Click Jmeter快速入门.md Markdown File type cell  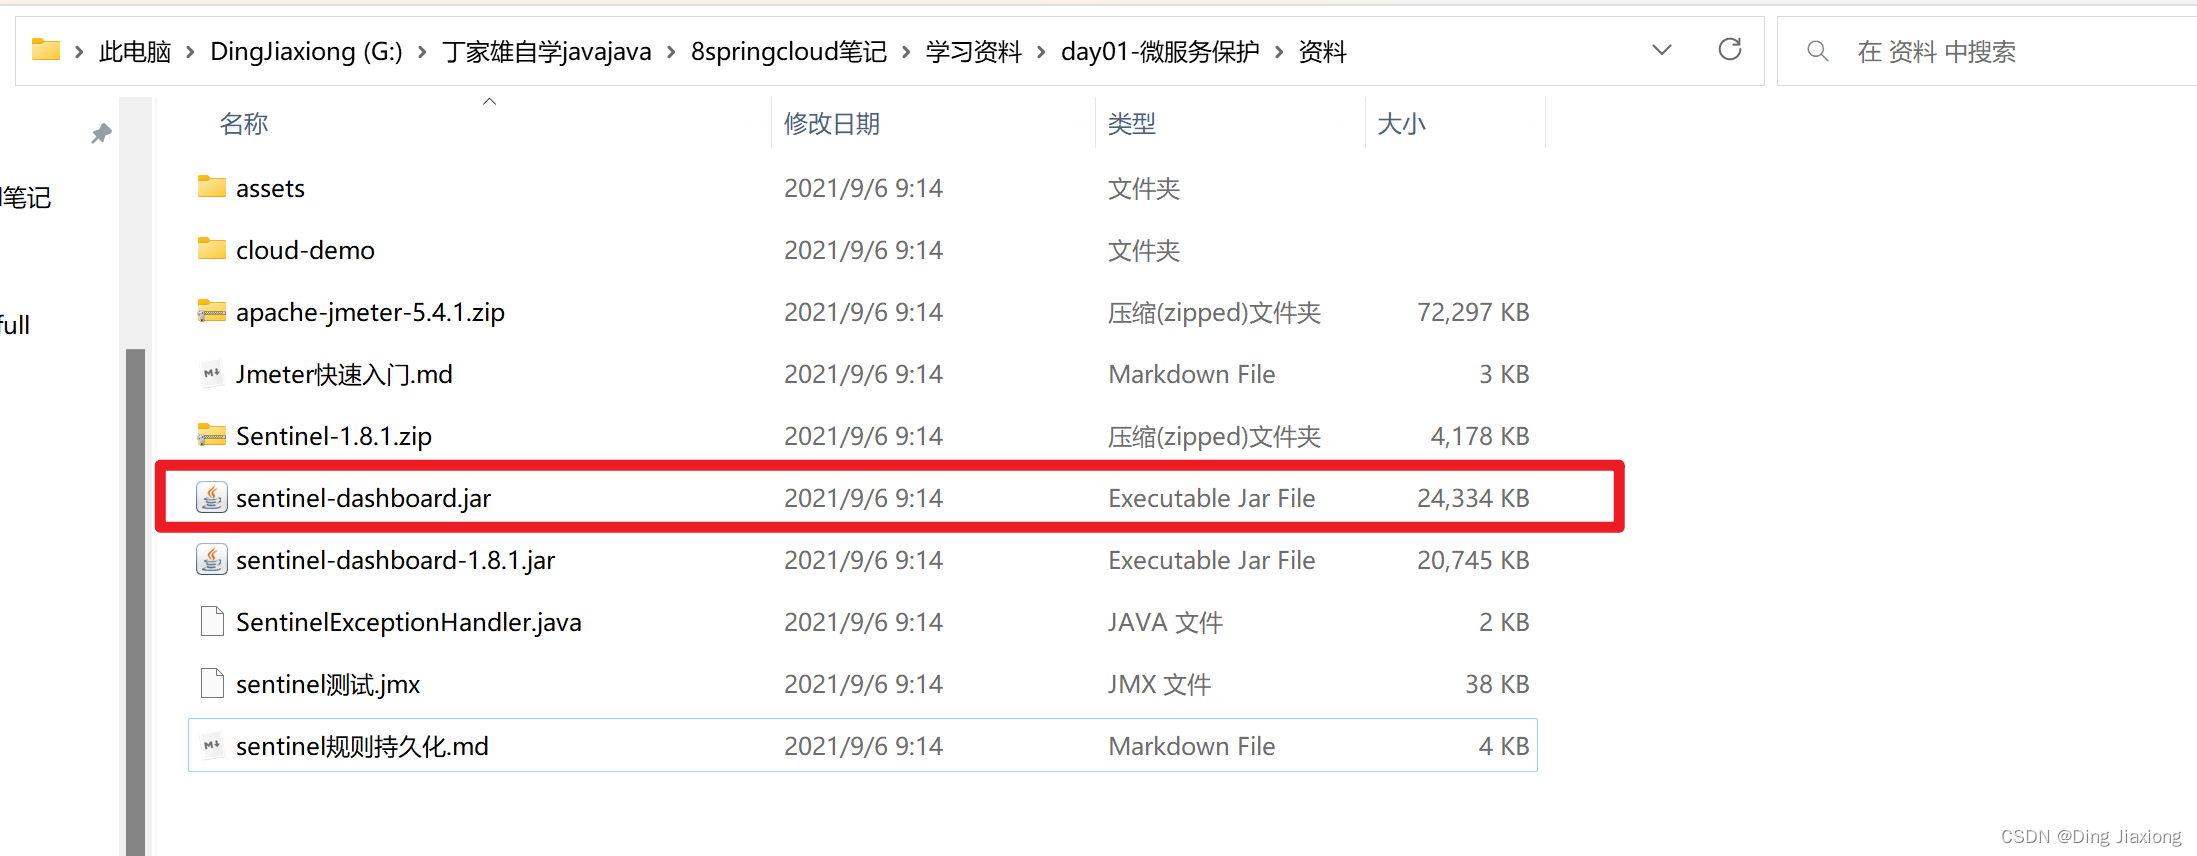click(1192, 374)
